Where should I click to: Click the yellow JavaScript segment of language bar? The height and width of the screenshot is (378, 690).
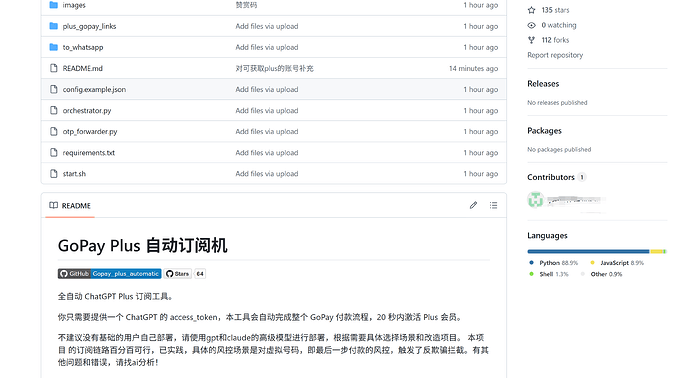pyautogui.click(x=657, y=251)
